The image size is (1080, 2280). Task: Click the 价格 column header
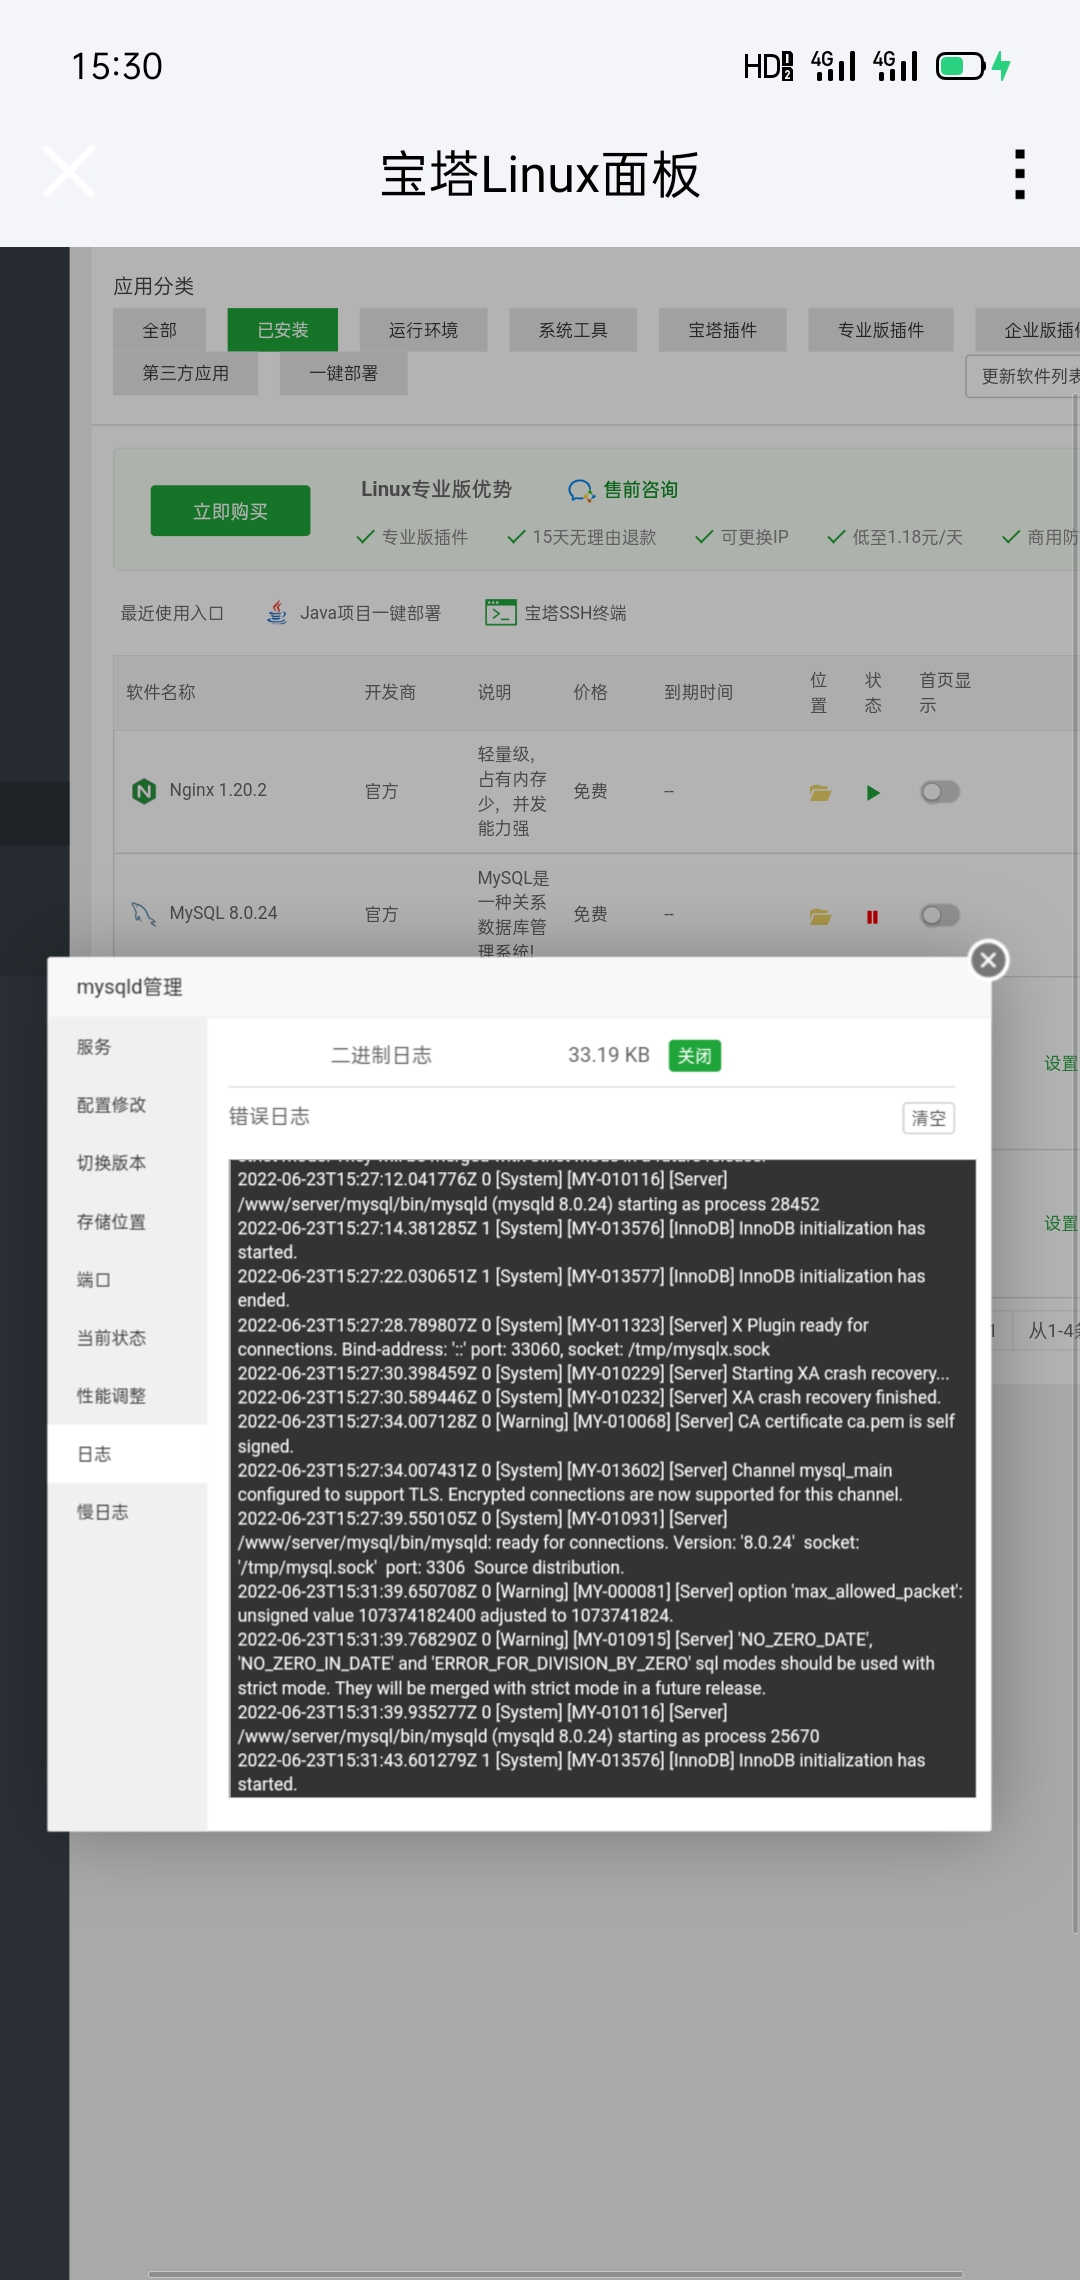[590, 692]
